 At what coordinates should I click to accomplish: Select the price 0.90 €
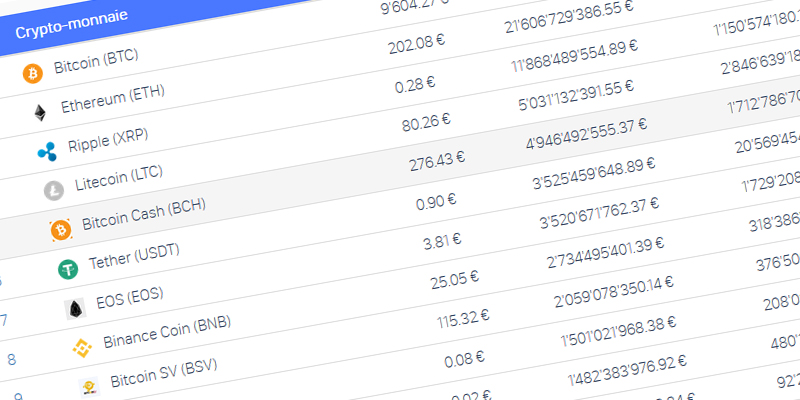[x=436, y=202]
